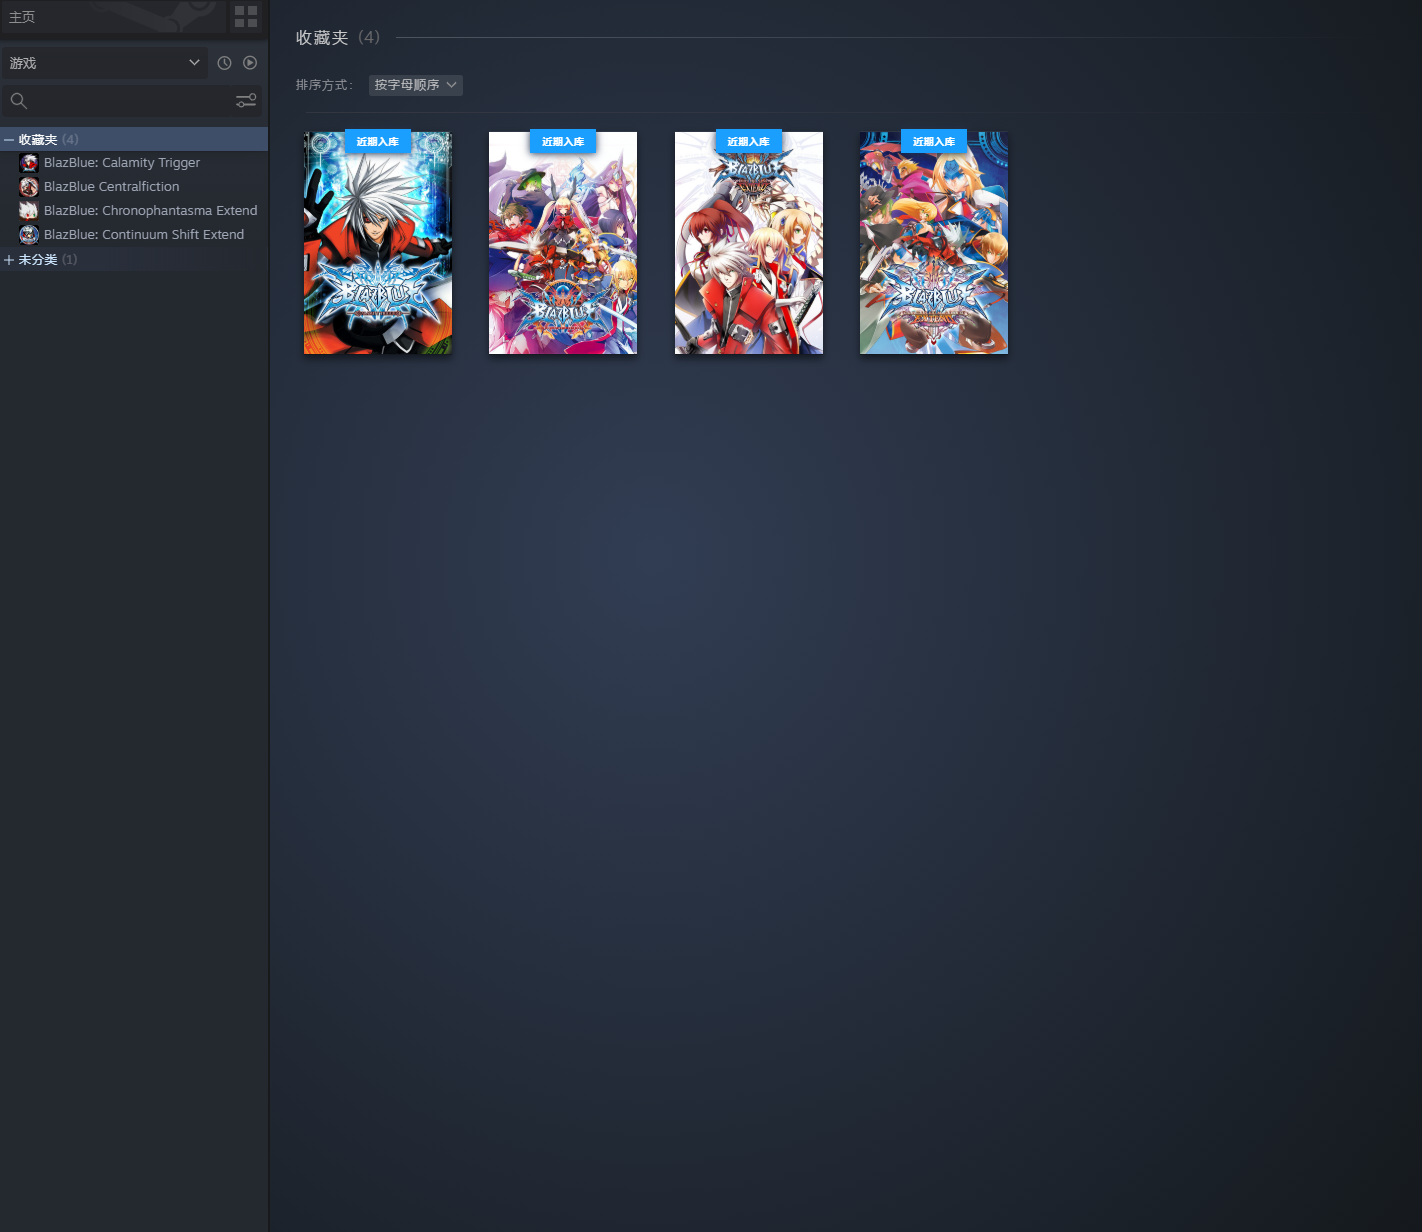This screenshot has height=1232, width=1422.
Task: Open advanced filter sliders icon
Action: (246, 101)
